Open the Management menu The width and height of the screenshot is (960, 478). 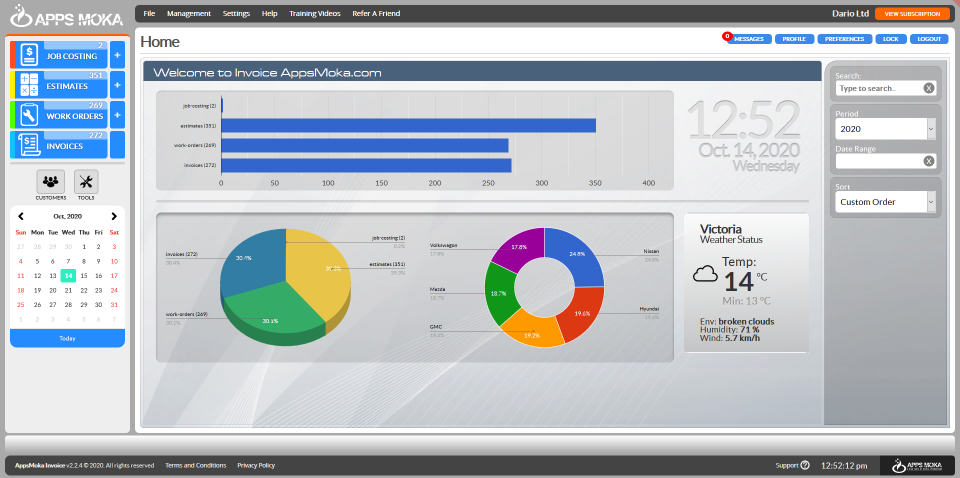pyautogui.click(x=189, y=13)
